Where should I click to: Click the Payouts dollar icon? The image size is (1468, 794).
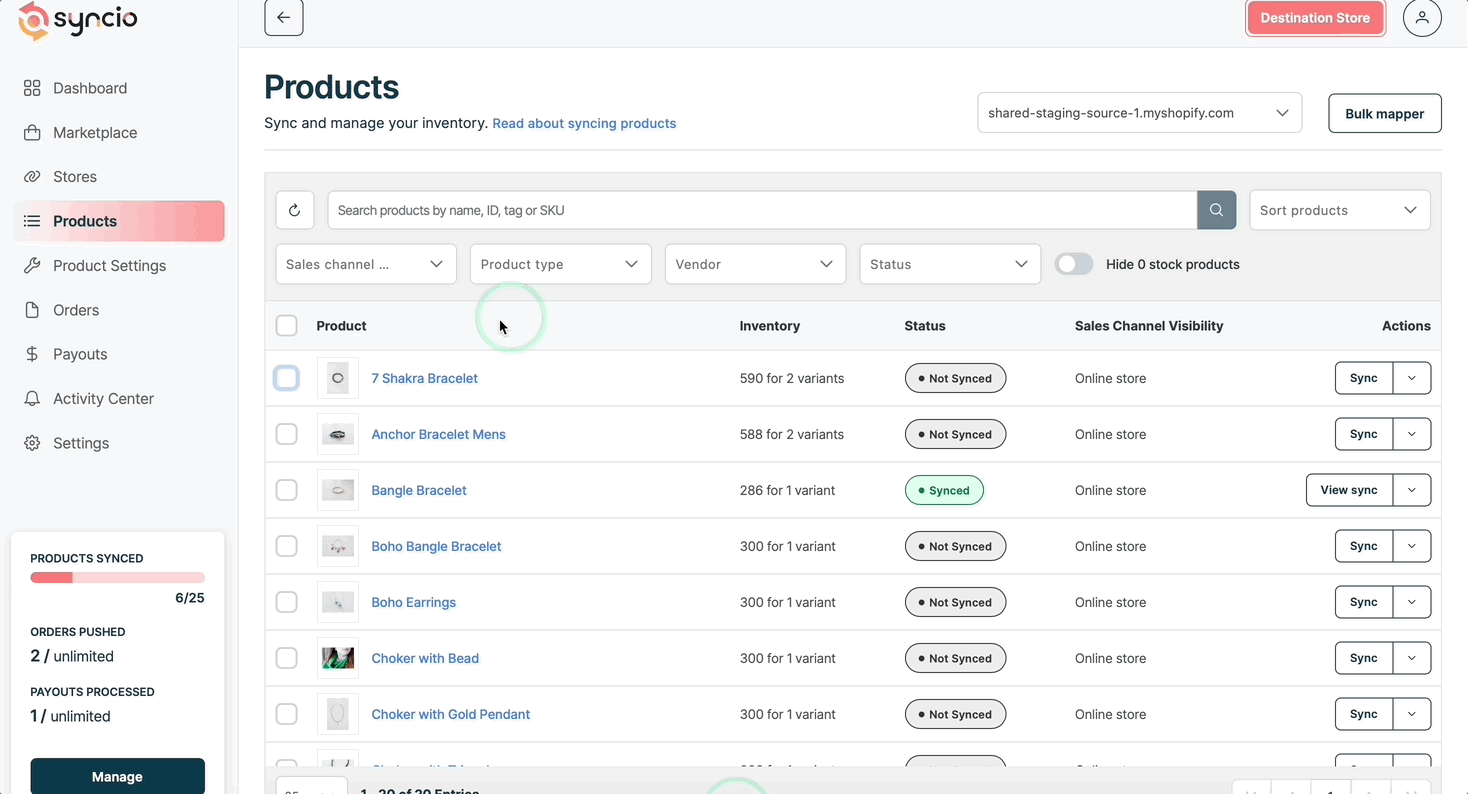(x=32, y=354)
